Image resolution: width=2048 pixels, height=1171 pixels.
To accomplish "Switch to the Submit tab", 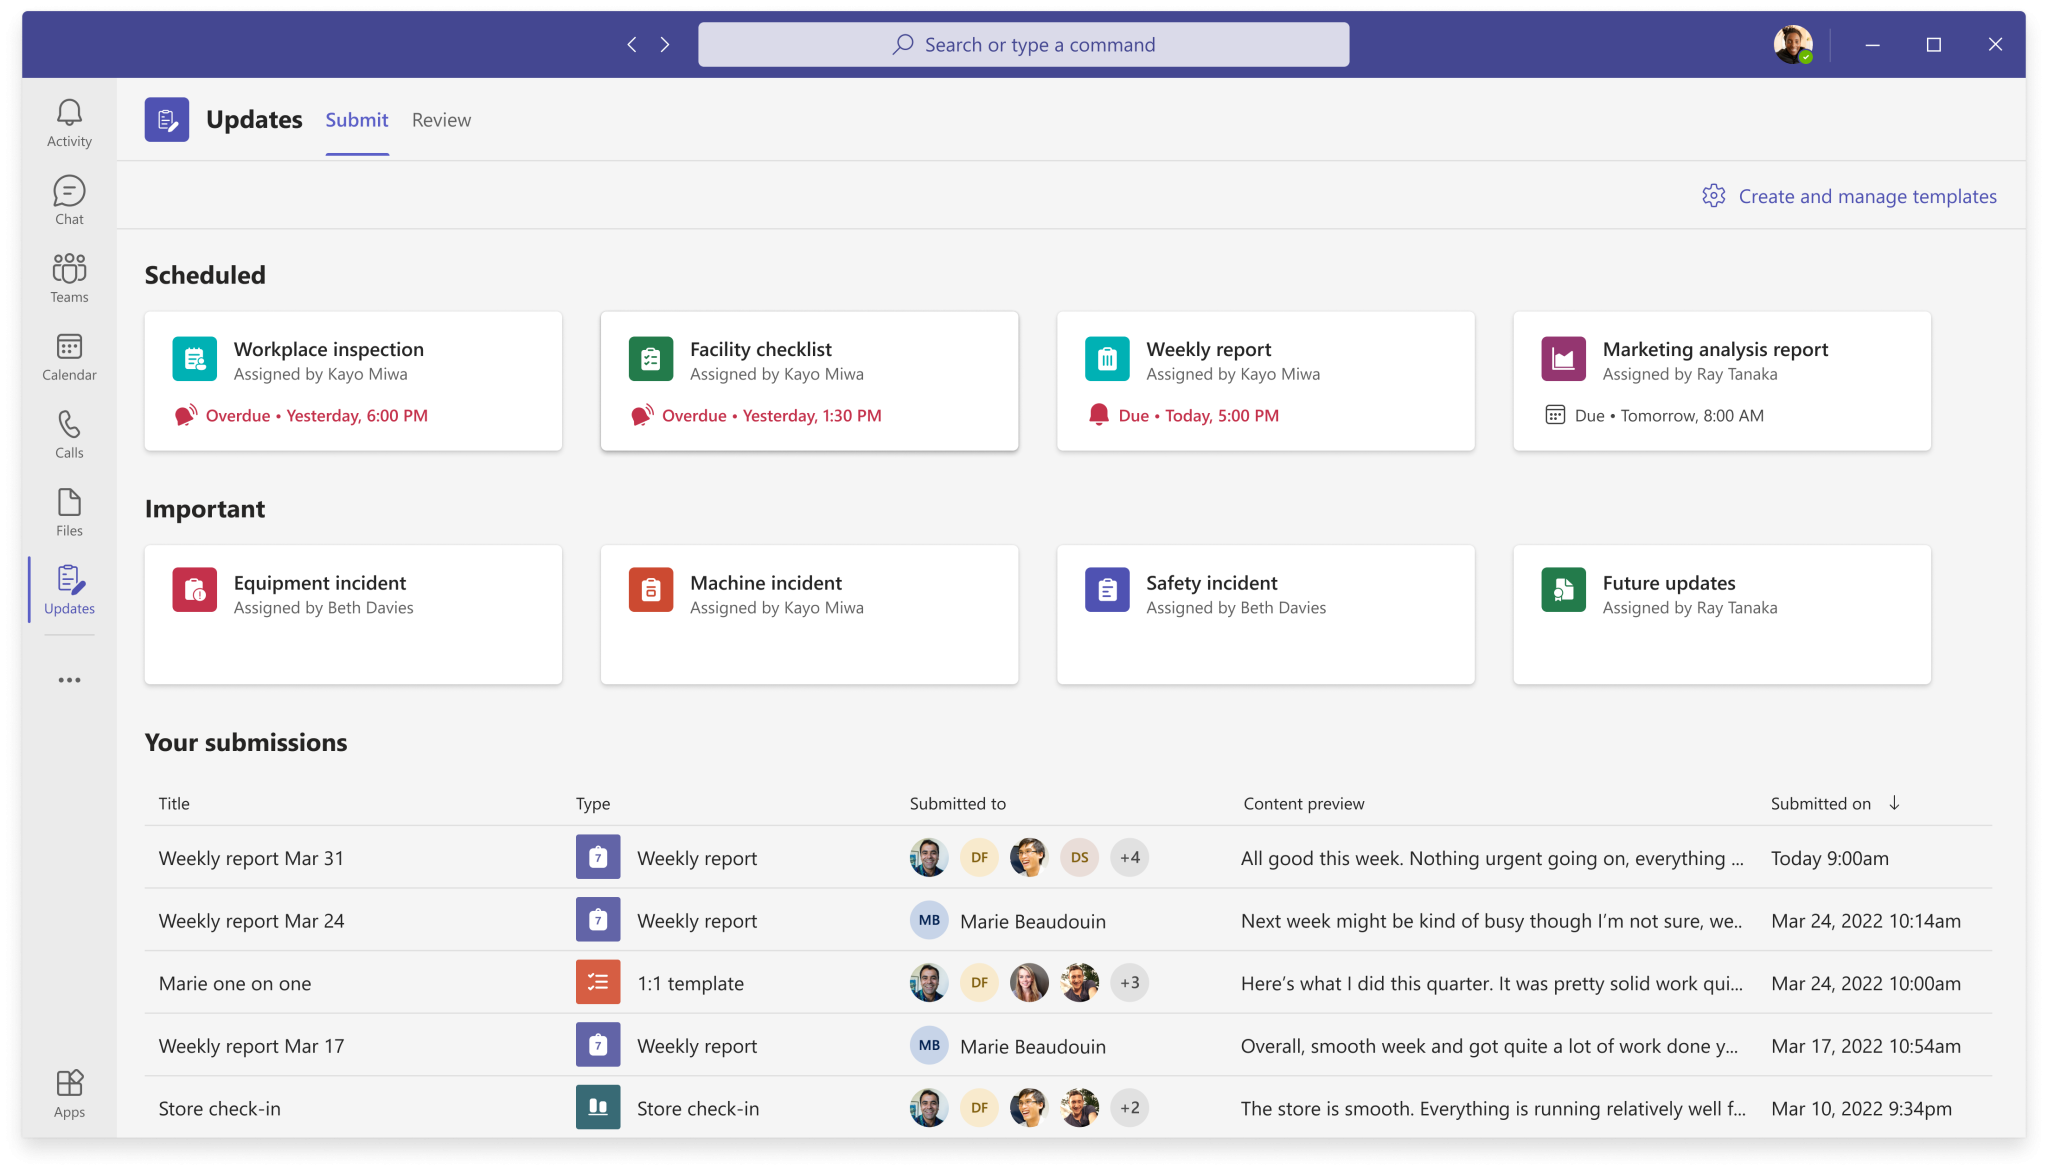I will pyautogui.click(x=356, y=120).
